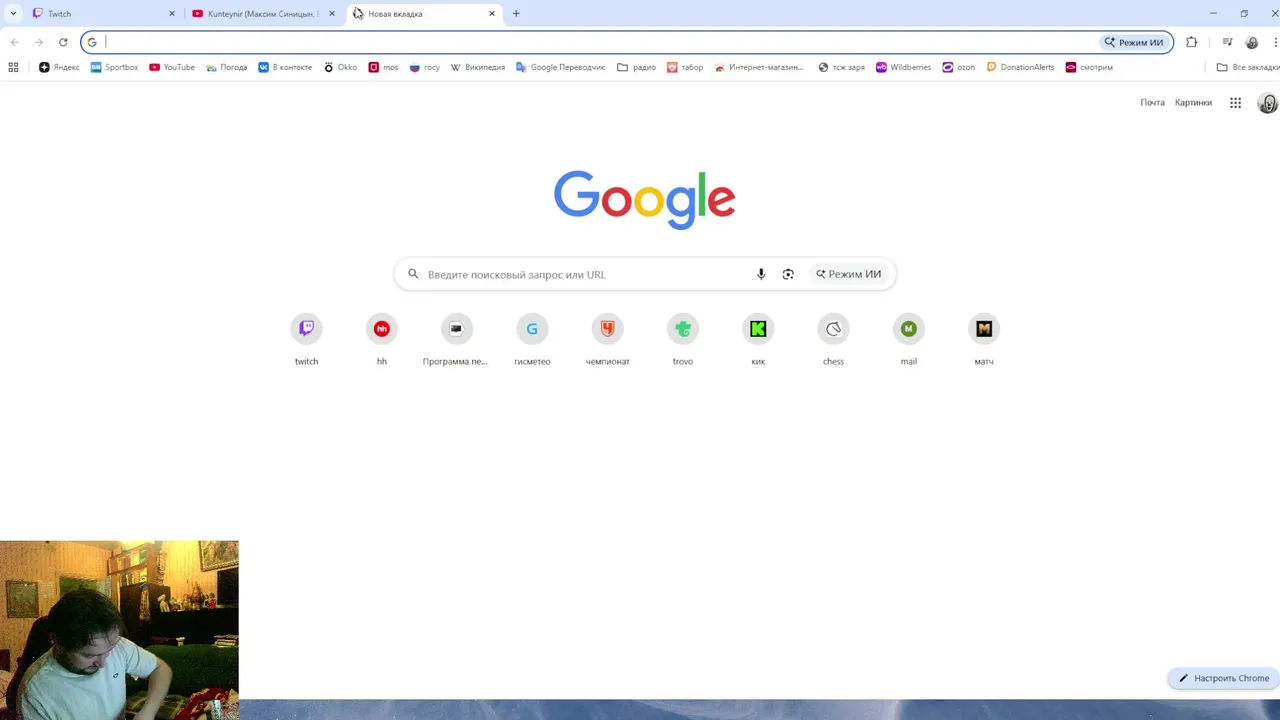Open the chess shortcut tile
The width and height of the screenshot is (1280, 720).
click(x=833, y=339)
